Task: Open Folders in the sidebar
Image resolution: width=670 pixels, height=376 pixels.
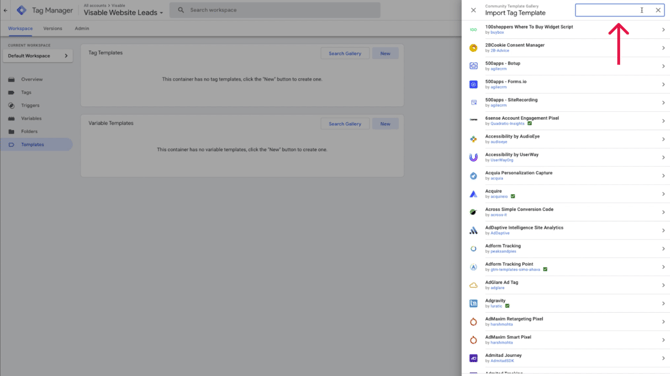Action: (x=29, y=132)
